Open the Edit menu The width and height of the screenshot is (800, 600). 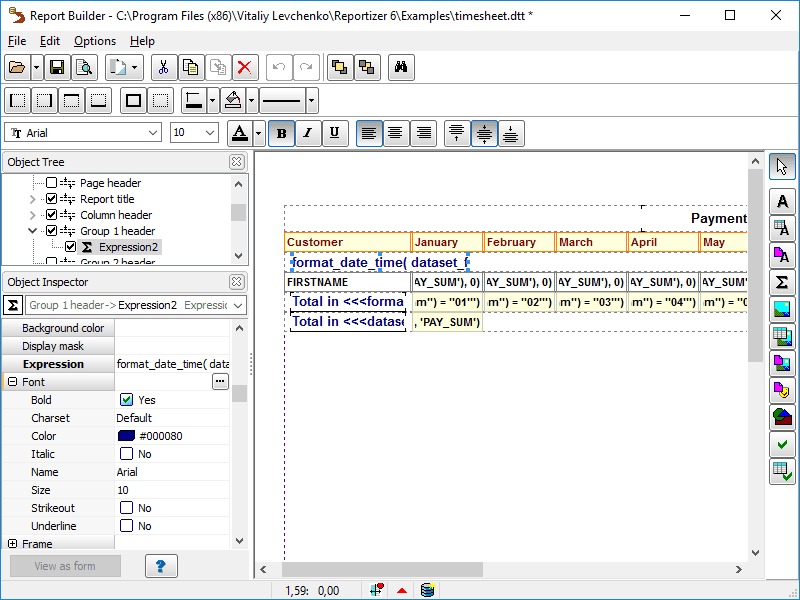pos(50,41)
